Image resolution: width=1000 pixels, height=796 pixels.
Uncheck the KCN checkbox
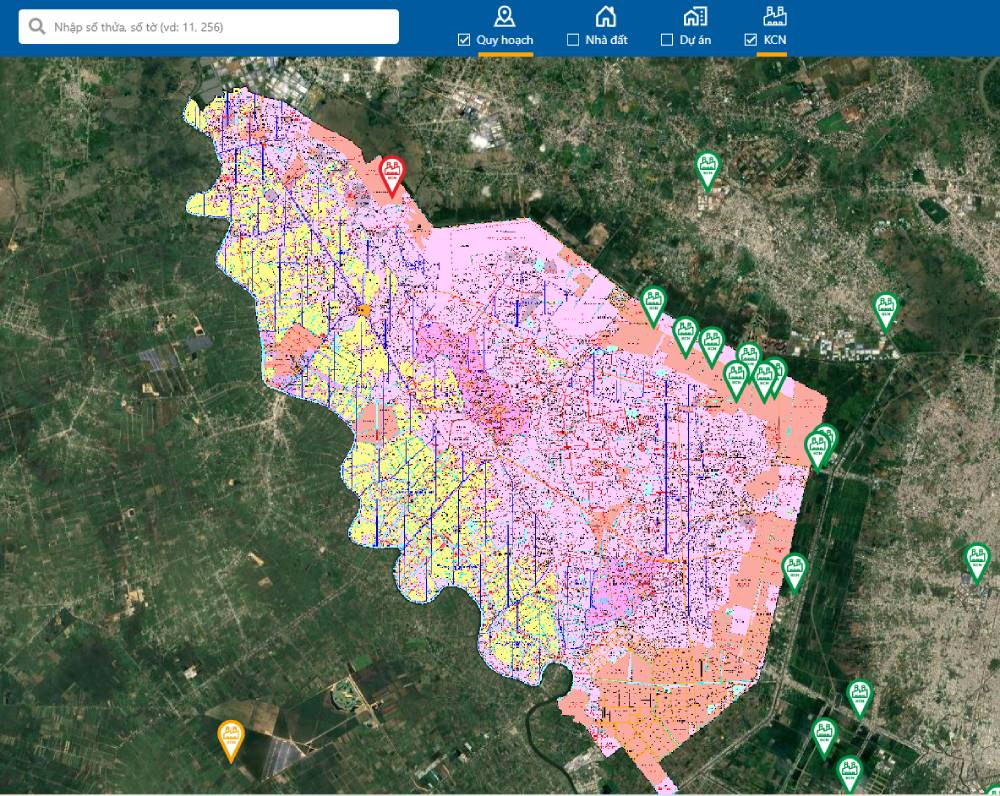coord(751,40)
